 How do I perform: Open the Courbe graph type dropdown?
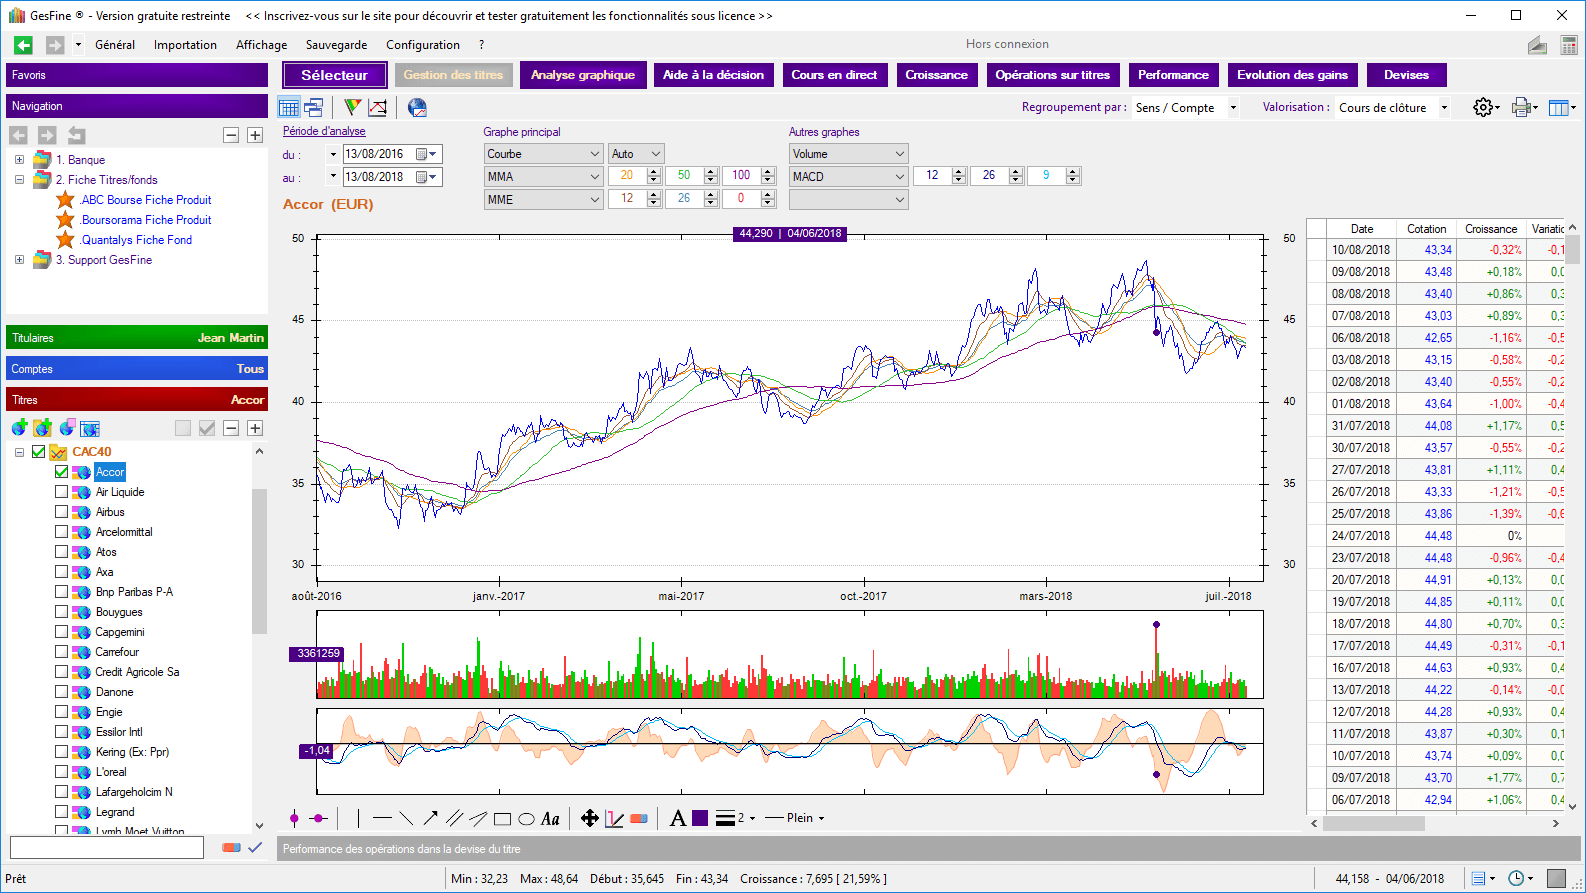coord(543,154)
